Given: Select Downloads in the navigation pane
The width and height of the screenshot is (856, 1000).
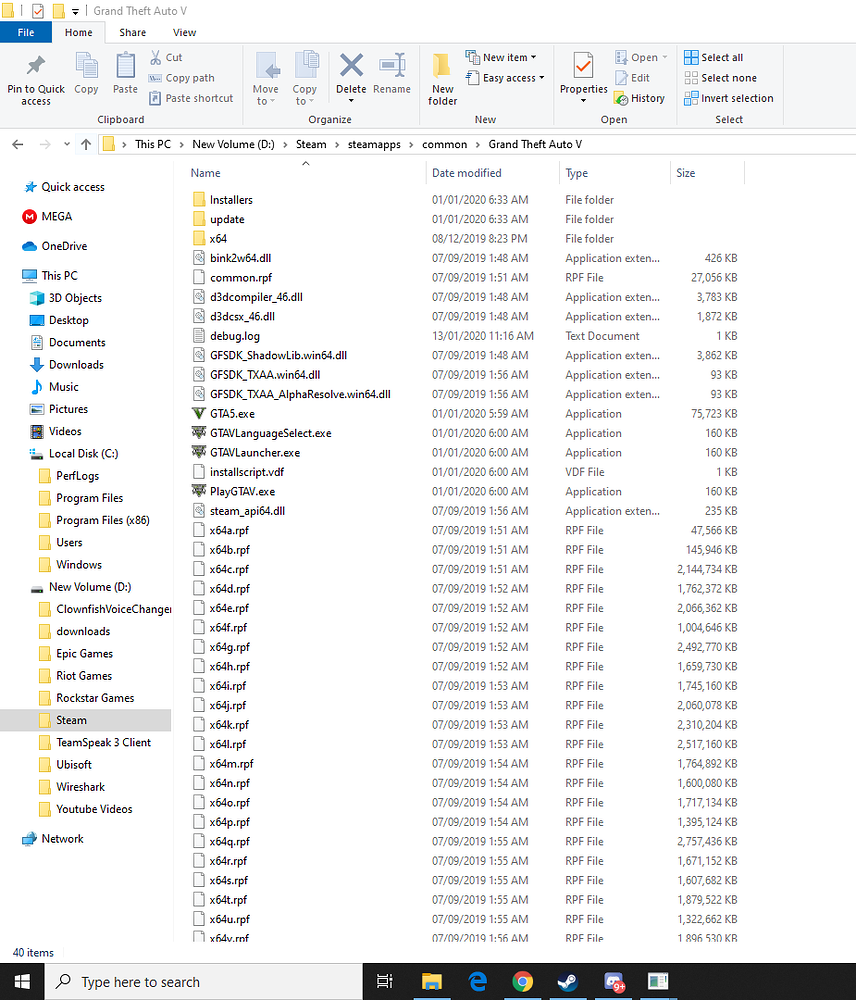Looking at the screenshot, I should coord(66,365).
